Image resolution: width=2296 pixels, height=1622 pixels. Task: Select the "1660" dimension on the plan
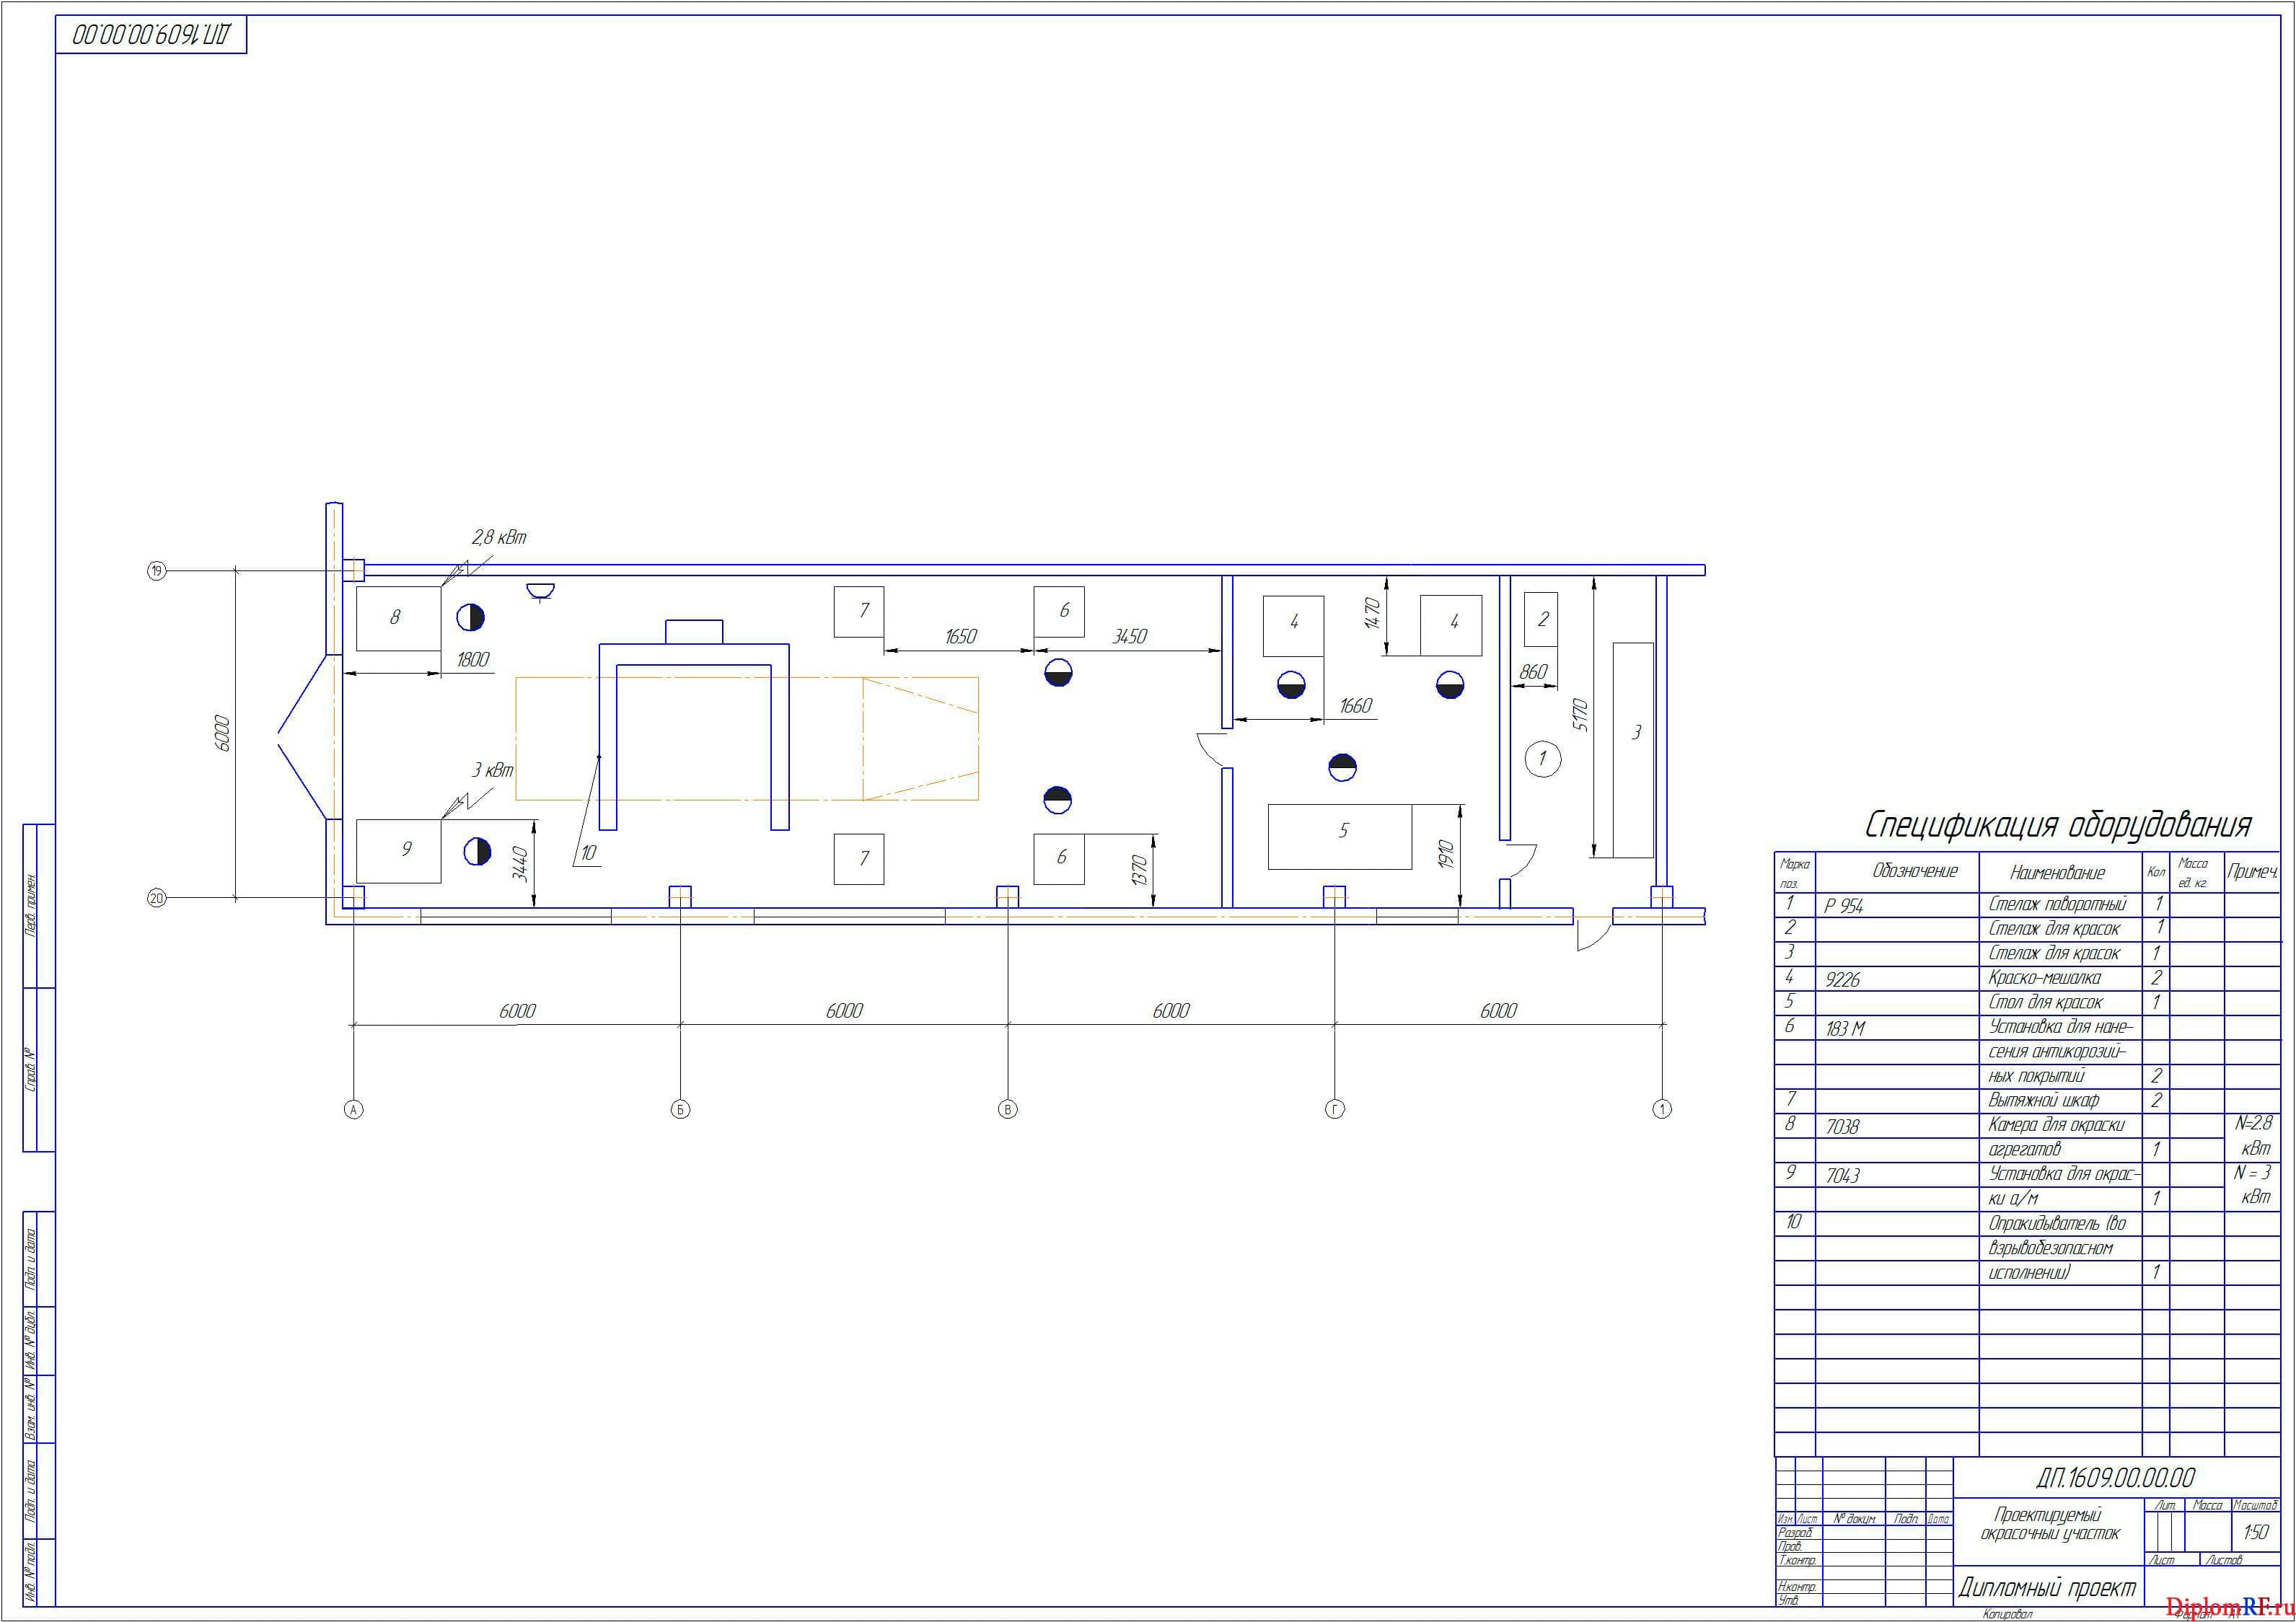coord(1356,707)
